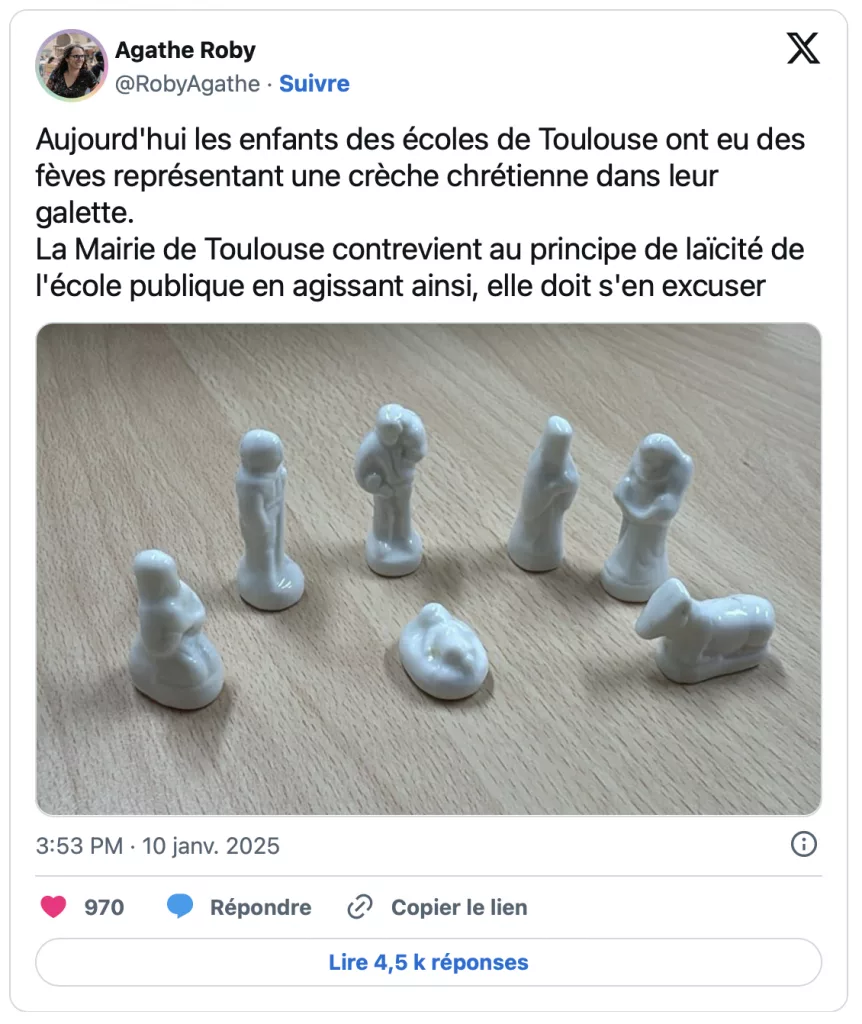
Task: Open the nativity figurines photo
Action: 428,569
